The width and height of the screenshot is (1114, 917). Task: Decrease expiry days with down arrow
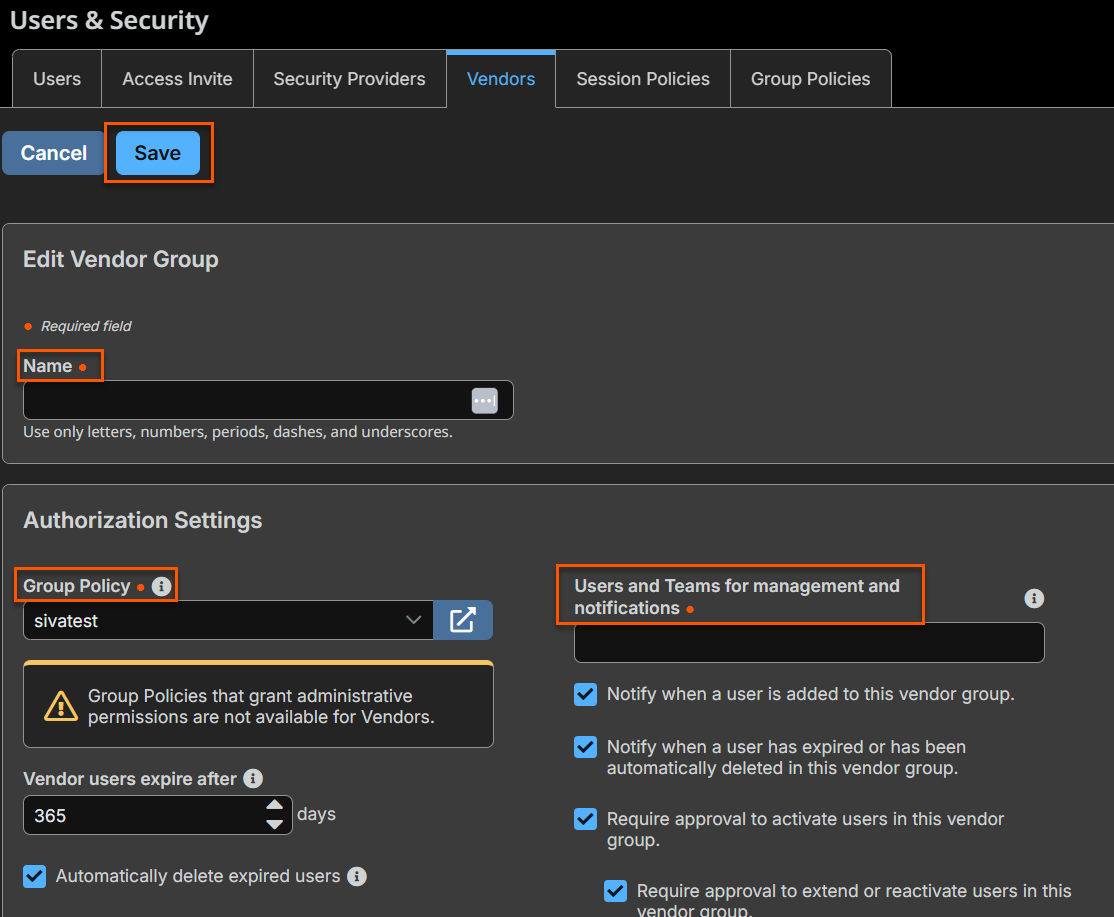(275, 825)
